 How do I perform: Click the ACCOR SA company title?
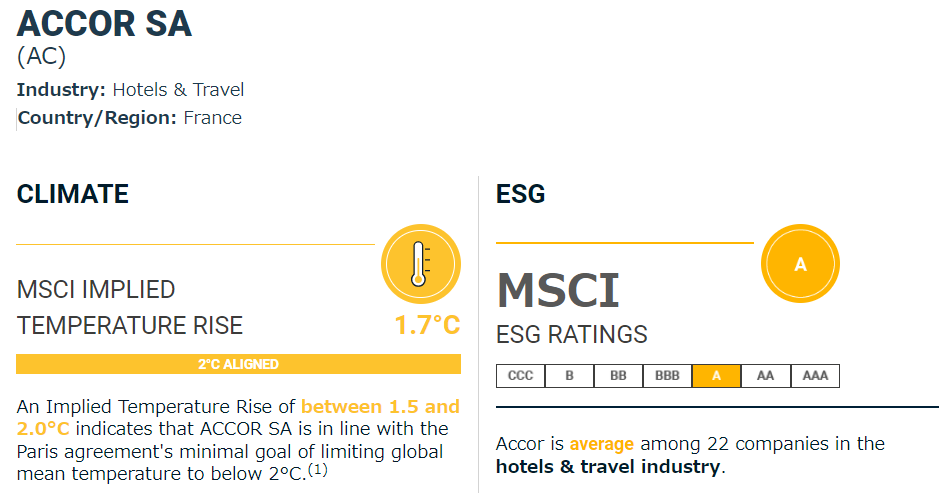pyautogui.click(x=104, y=24)
